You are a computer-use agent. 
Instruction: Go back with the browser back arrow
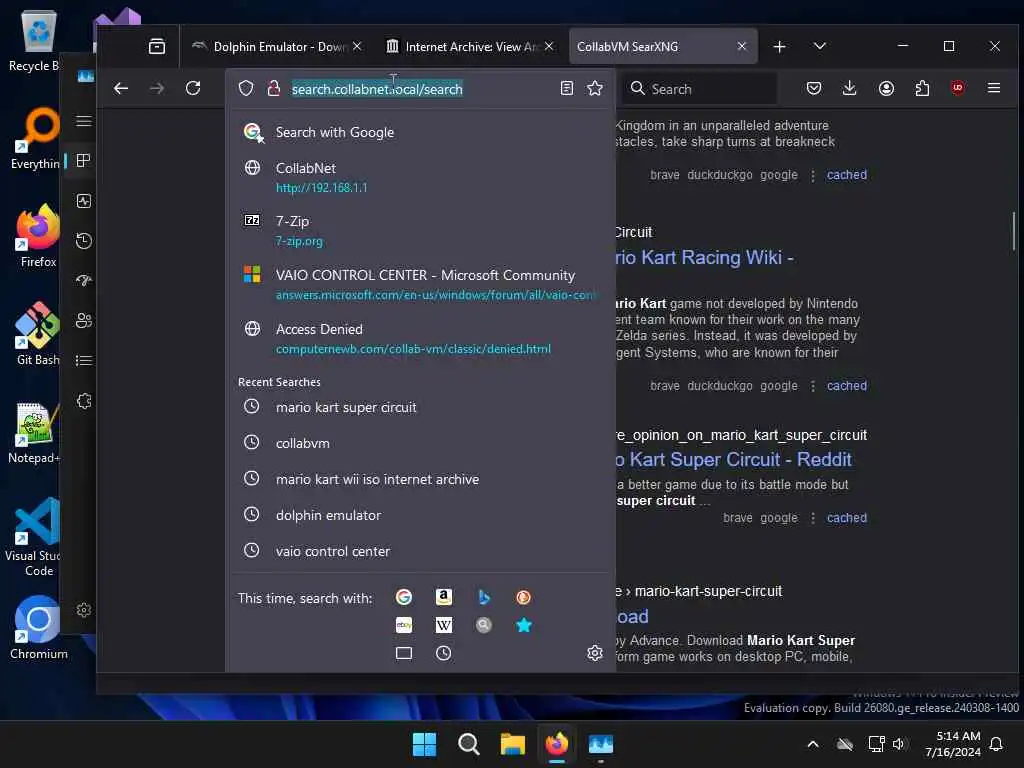(x=121, y=88)
